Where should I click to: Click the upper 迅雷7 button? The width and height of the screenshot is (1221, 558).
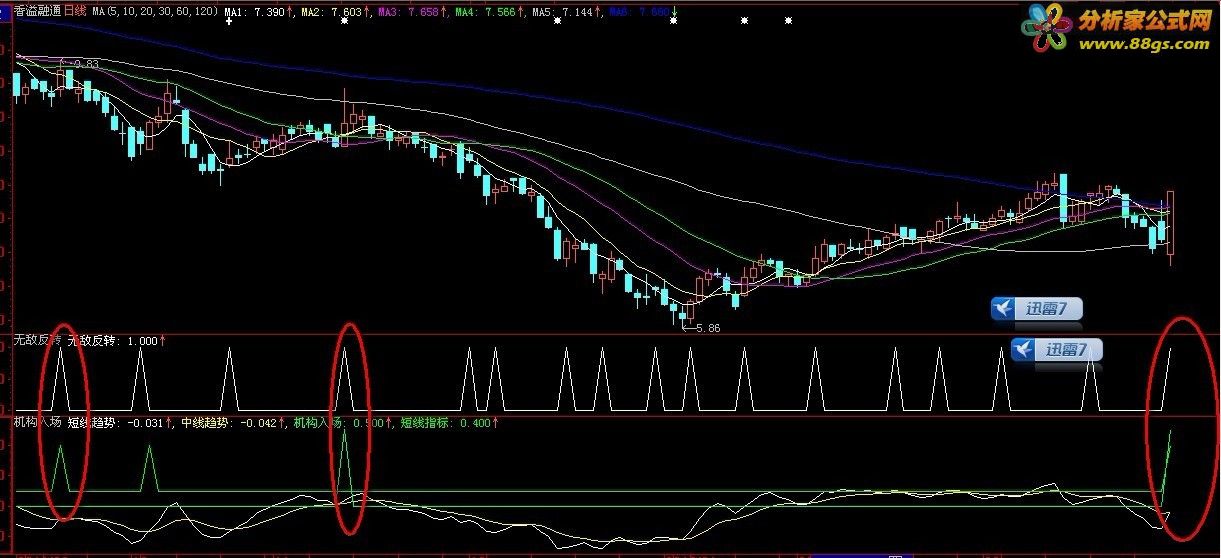[1037, 309]
